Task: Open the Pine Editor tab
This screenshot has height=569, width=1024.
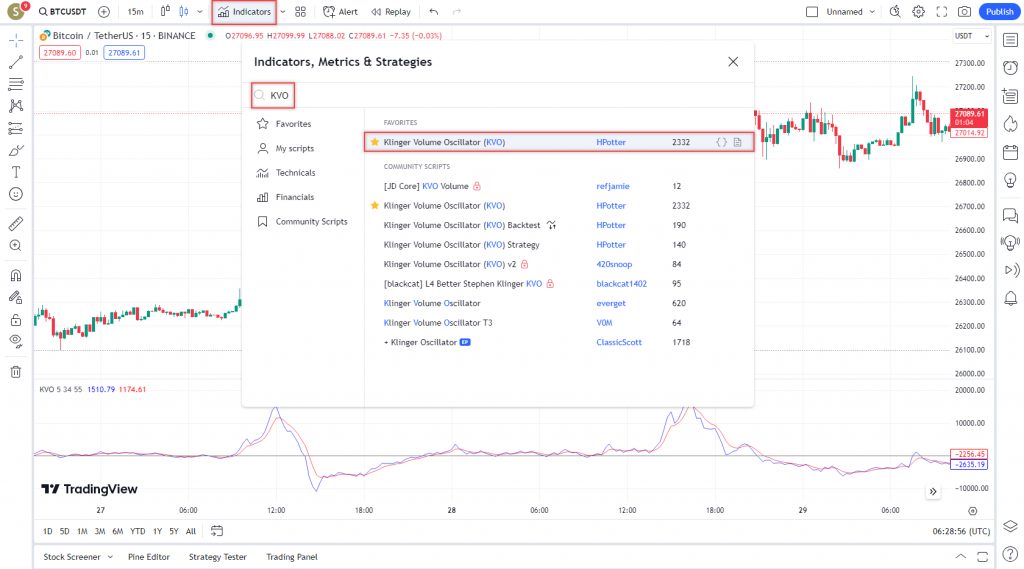Action: point(148,557)
